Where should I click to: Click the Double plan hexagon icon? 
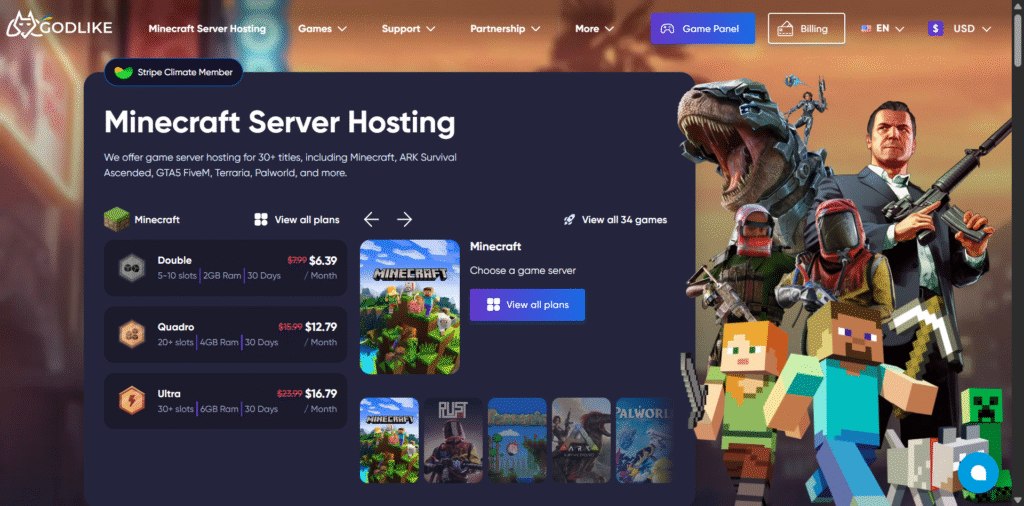click(x=131, y=268)
